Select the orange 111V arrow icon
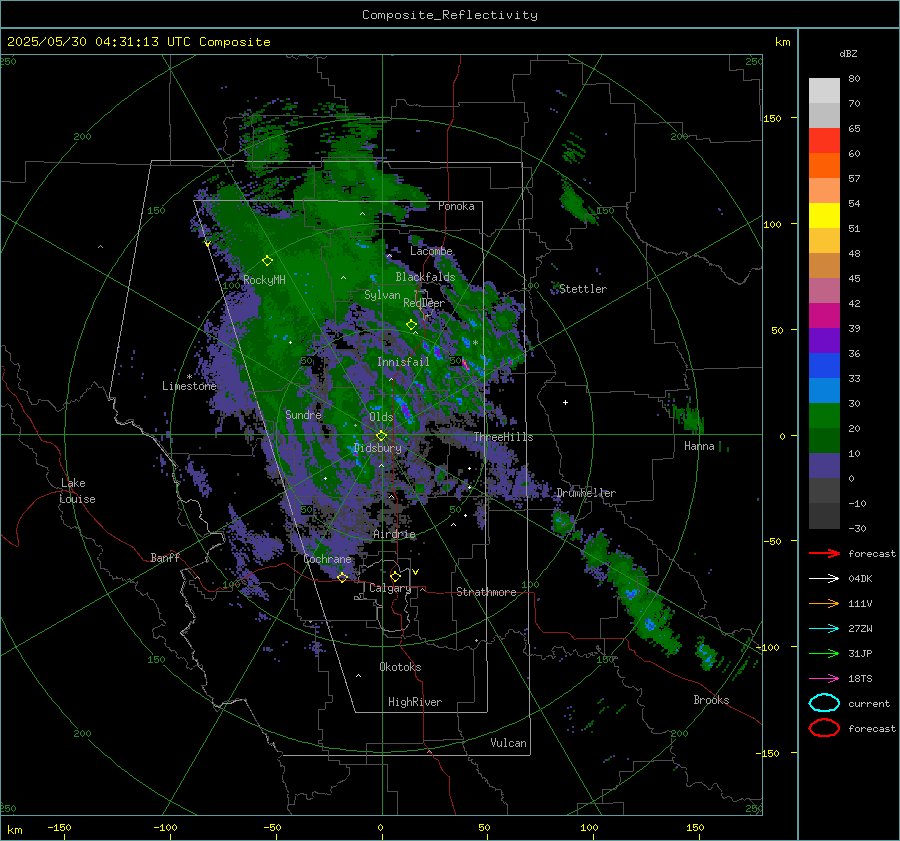The image size is (900, 841). click(x=824, y=603)
